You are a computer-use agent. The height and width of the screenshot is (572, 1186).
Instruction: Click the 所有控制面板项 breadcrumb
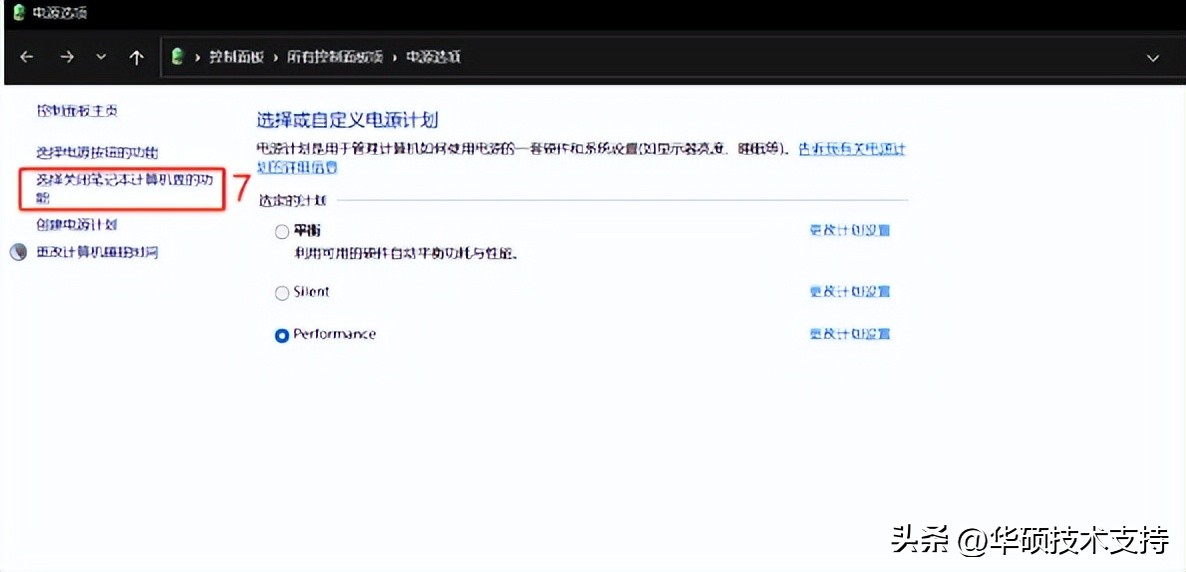334,58
